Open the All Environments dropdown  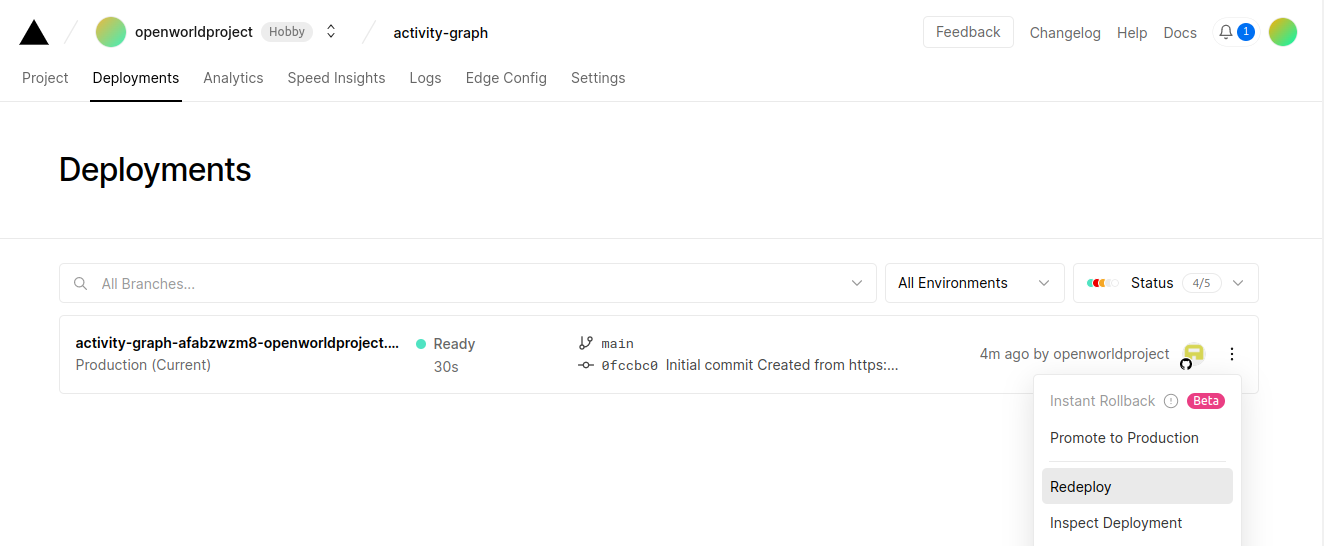coord(973,283)
